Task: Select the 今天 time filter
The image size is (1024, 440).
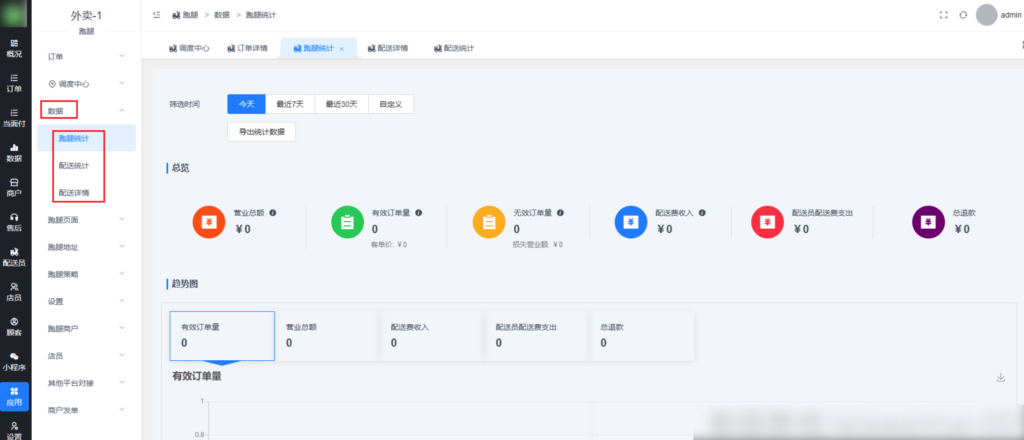Action: coord(246,104)
